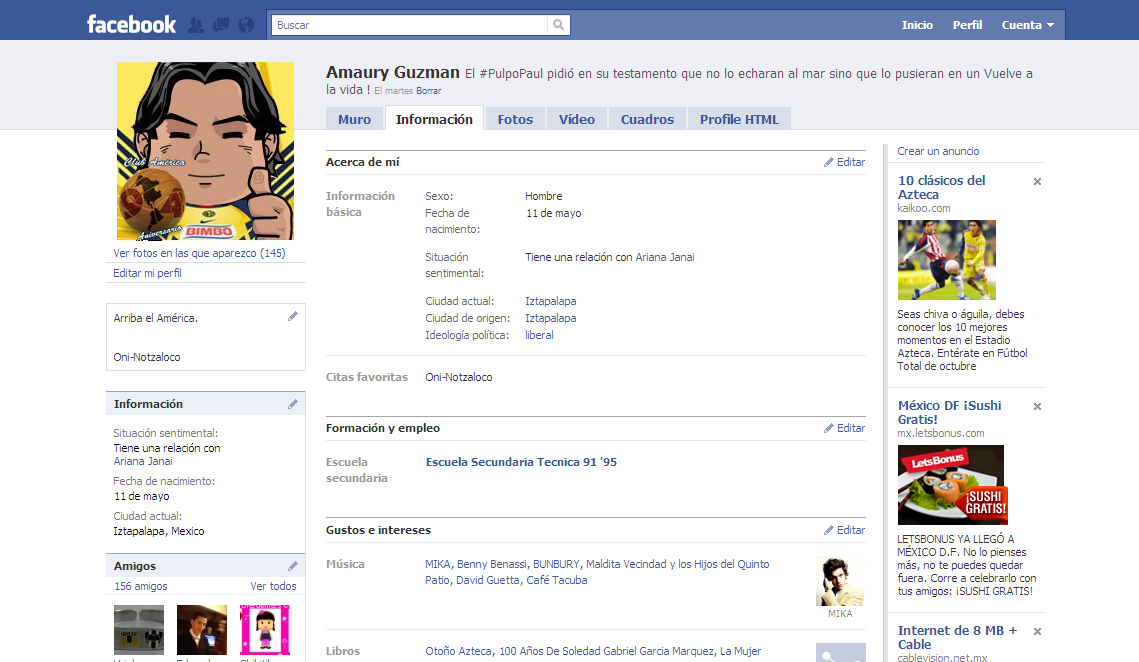The image size is (1139, 662).
Task: Click Crear un anuncio link
Action: pos(938,151)
